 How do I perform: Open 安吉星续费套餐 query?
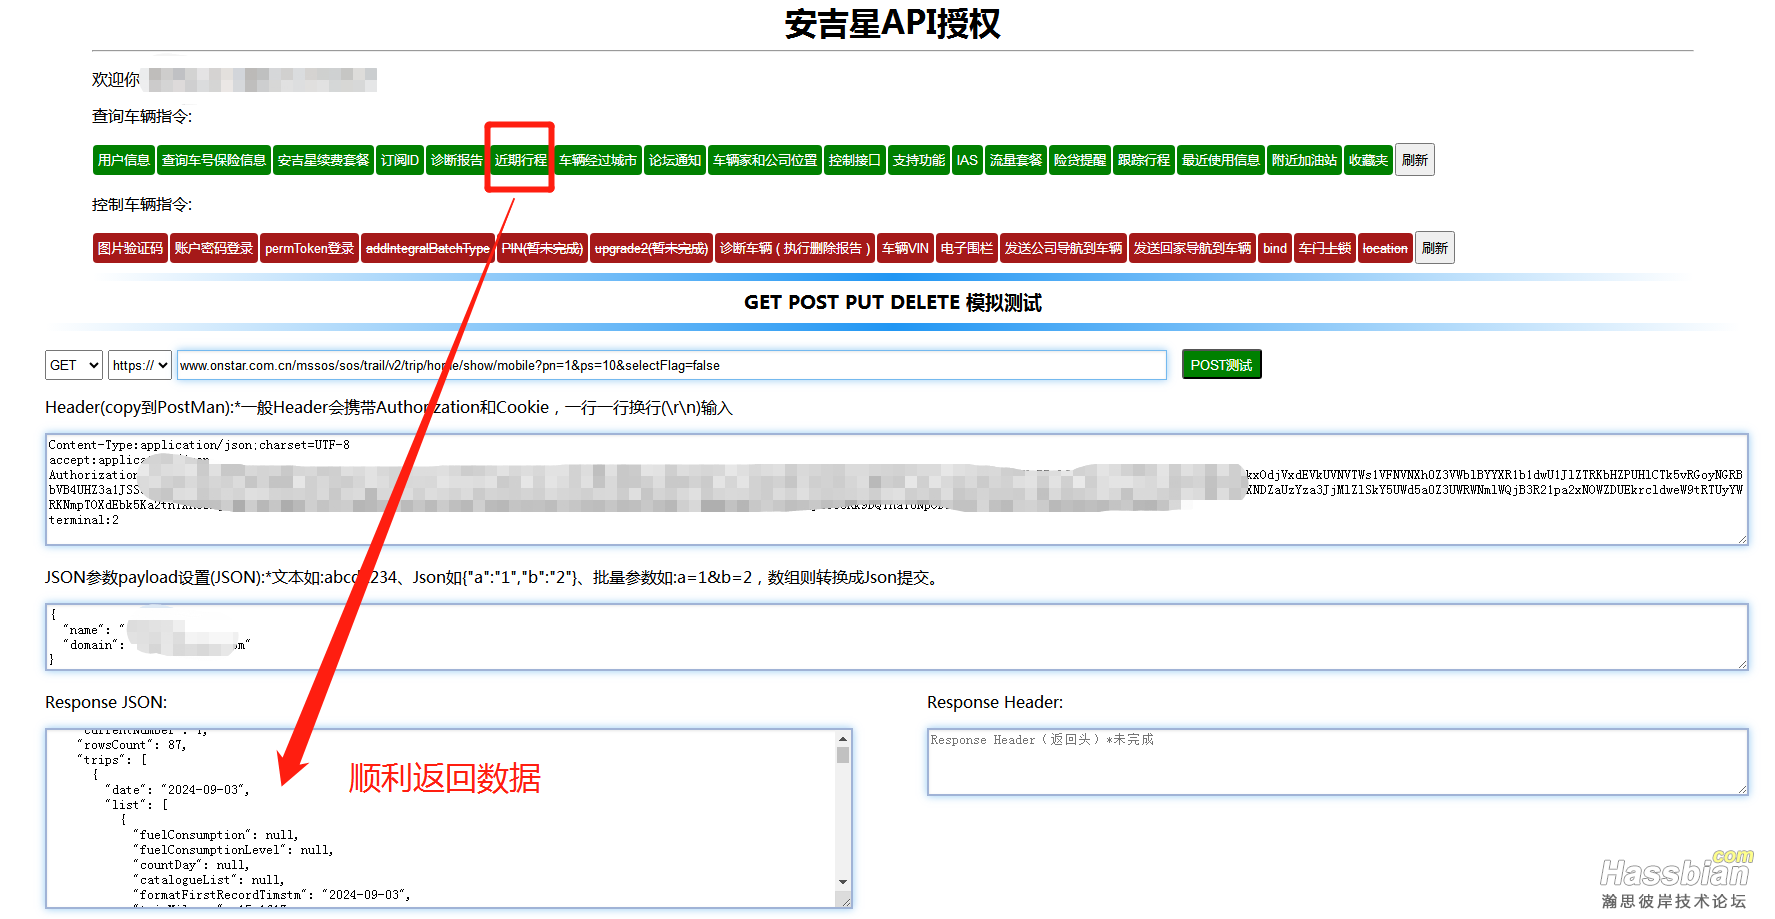pyautogui.click(x=323, y=160)
